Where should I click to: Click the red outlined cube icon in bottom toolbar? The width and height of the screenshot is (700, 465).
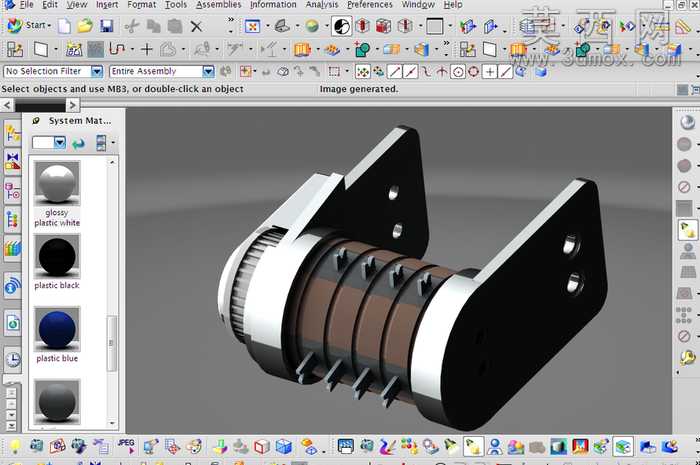[x=262, y=446]
